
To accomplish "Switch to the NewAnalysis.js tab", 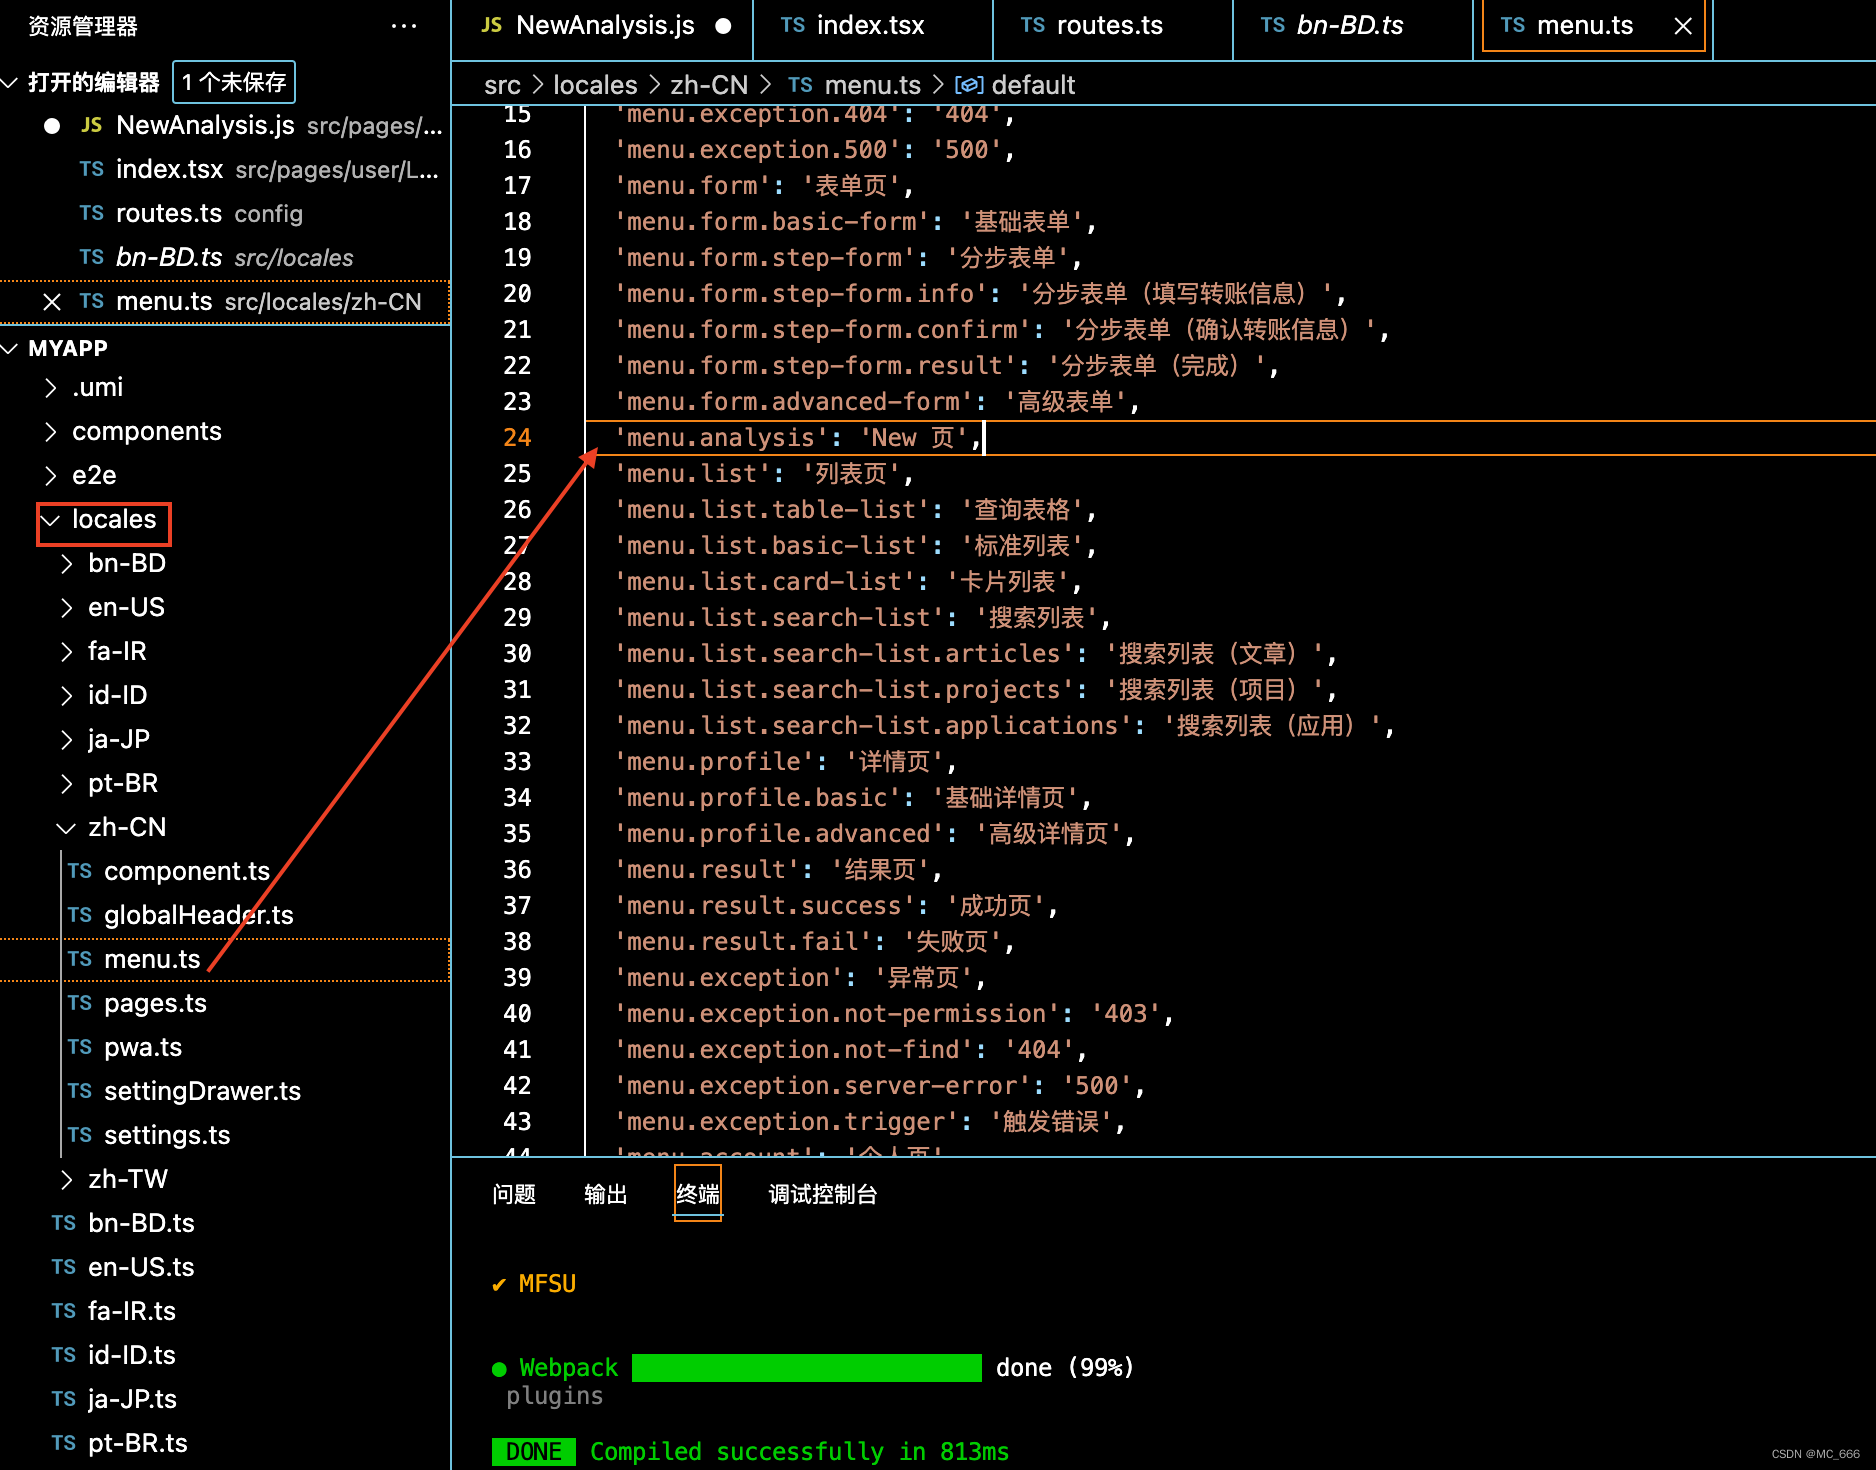I will (602, 26).
